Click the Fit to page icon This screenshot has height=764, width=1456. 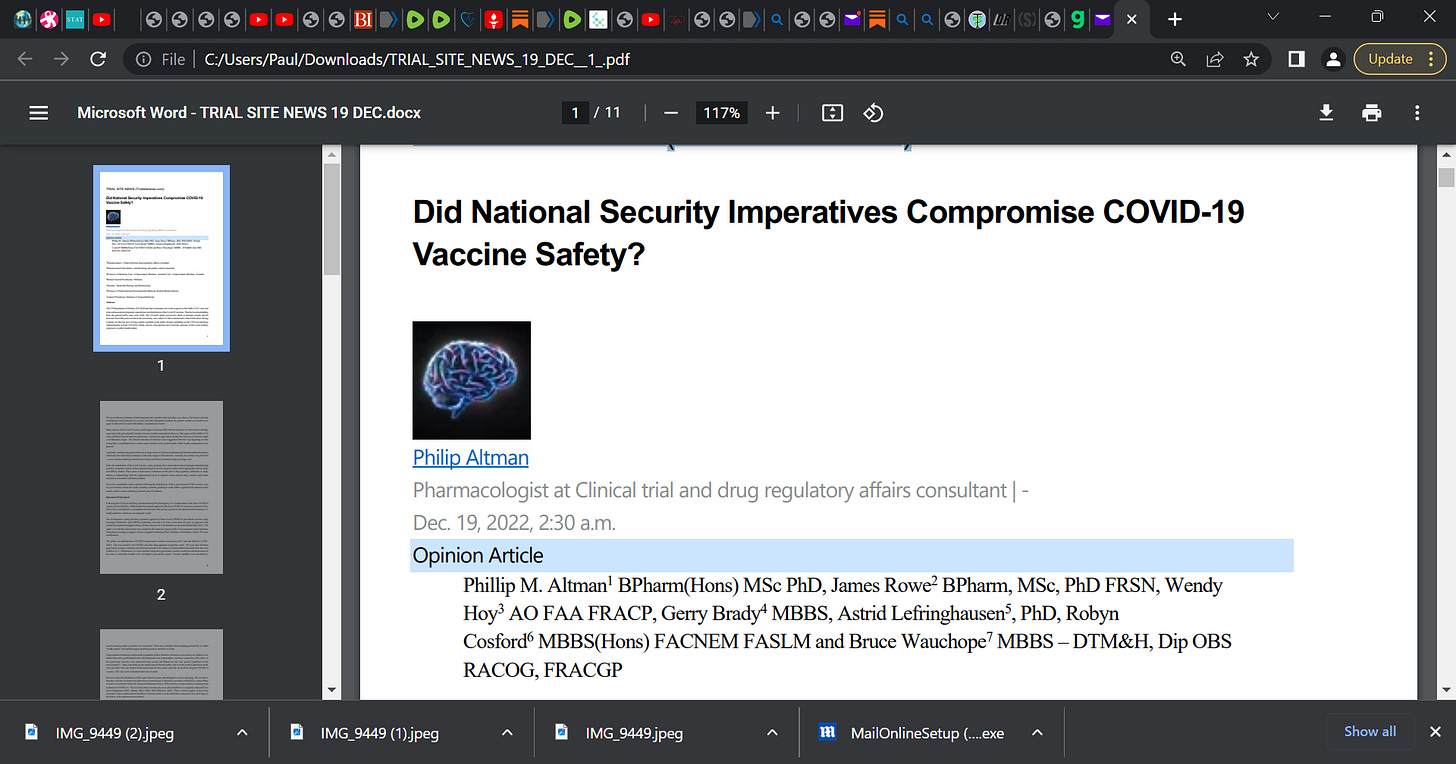coord(832,113)
